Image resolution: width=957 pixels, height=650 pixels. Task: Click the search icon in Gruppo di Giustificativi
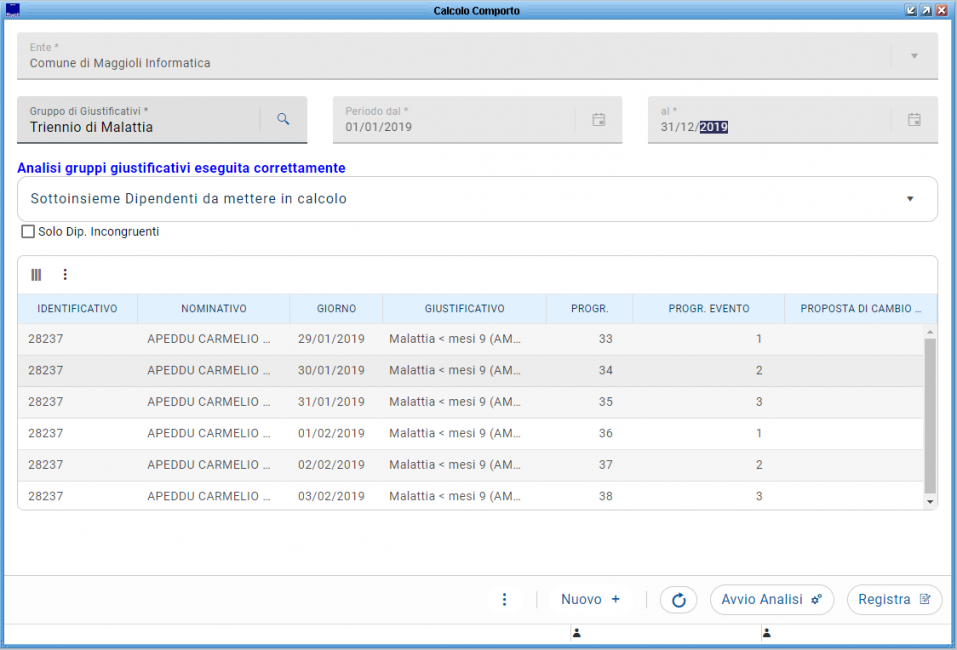pos(283,120)
